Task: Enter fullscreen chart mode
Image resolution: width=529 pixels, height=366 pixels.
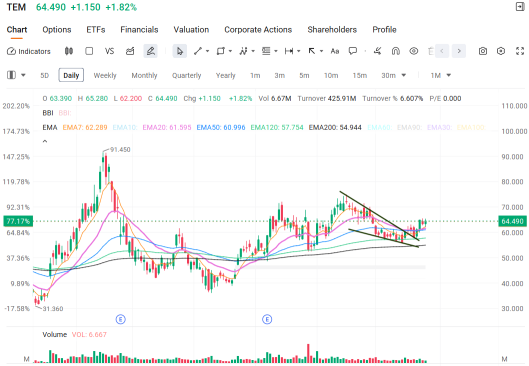Action: pyautogui.click(x=520, y=51)
